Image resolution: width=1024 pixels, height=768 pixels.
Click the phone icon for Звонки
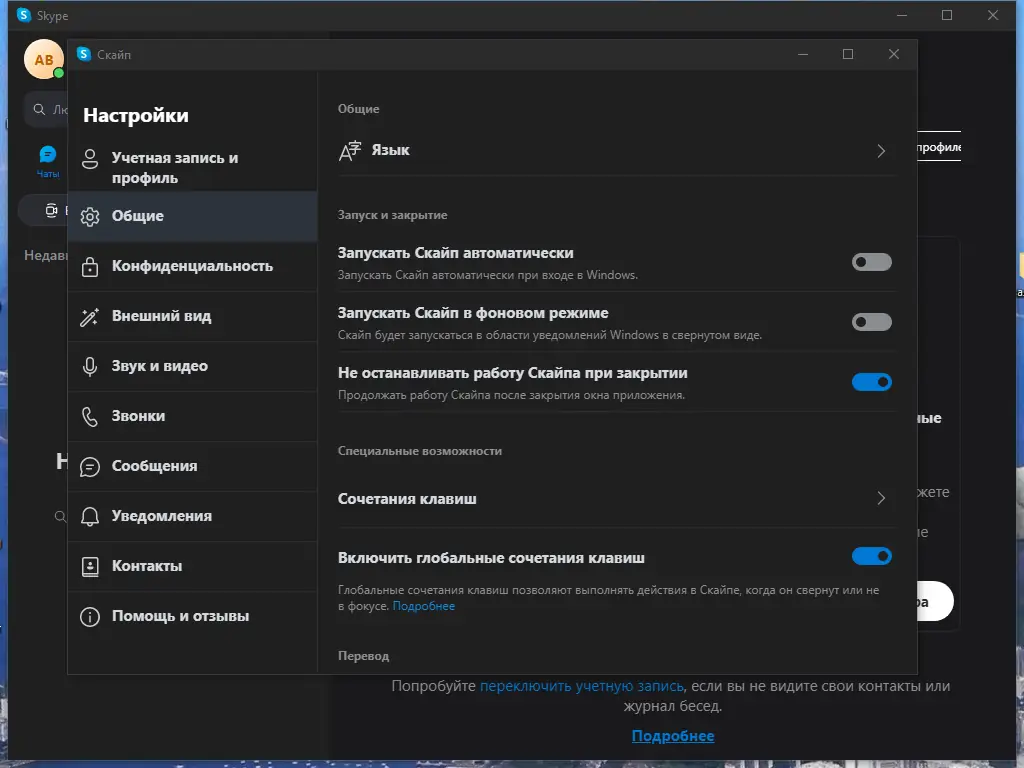click(90, 416)
